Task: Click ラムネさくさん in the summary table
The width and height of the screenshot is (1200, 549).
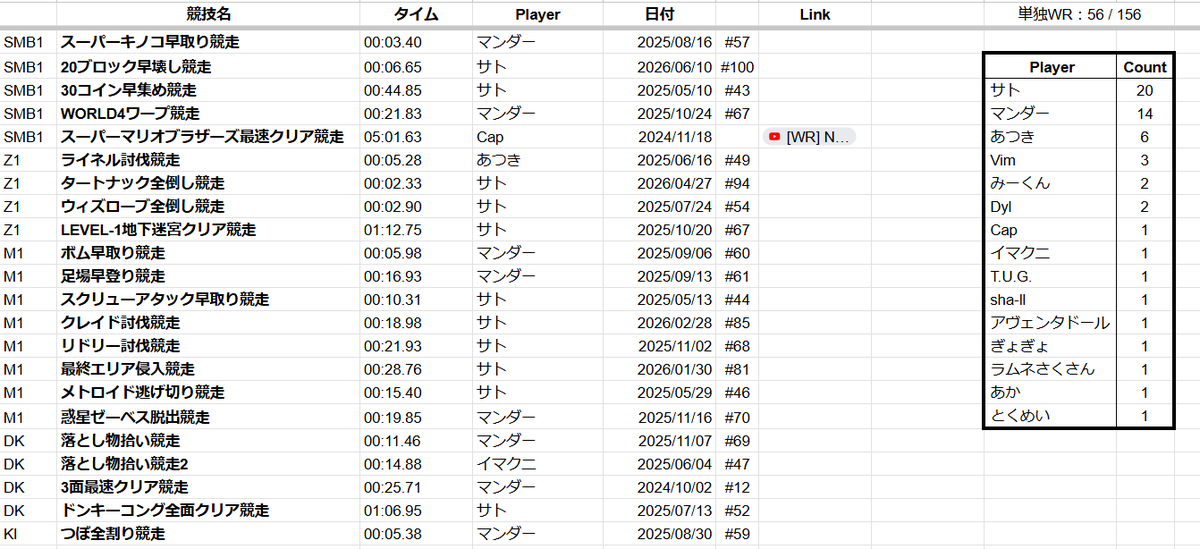Action: click(1051, 369)
